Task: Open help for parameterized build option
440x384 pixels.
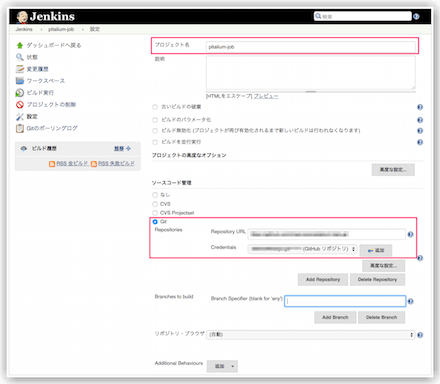Action: 420,120
